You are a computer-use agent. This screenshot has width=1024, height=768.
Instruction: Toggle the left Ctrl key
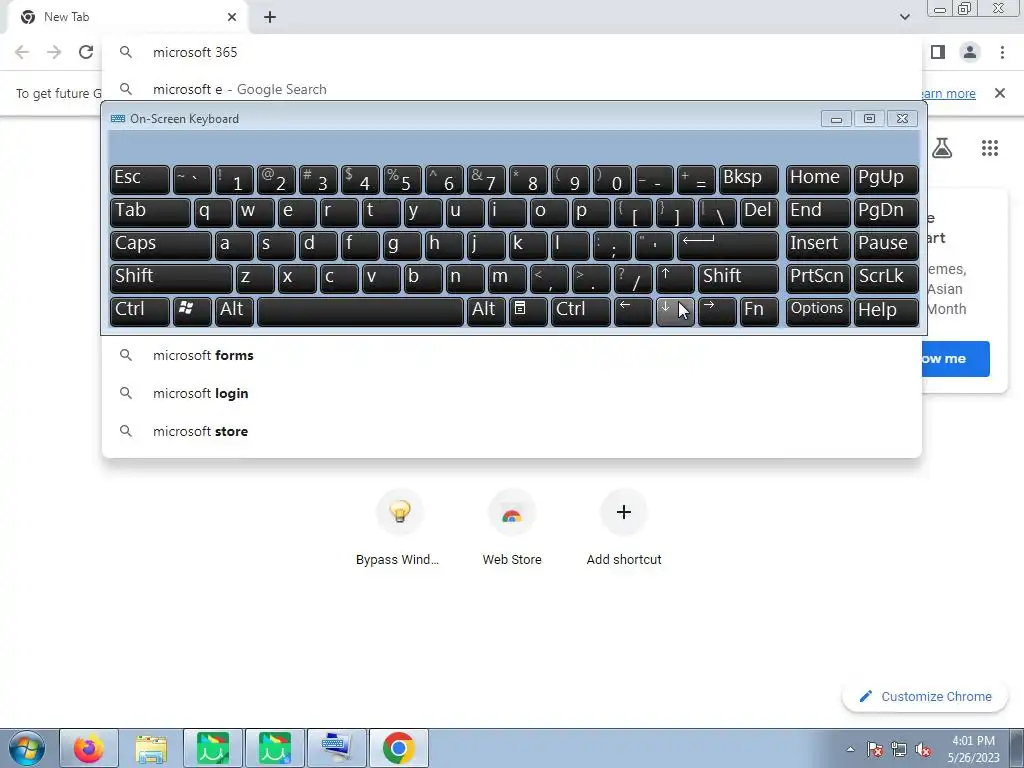140,312
